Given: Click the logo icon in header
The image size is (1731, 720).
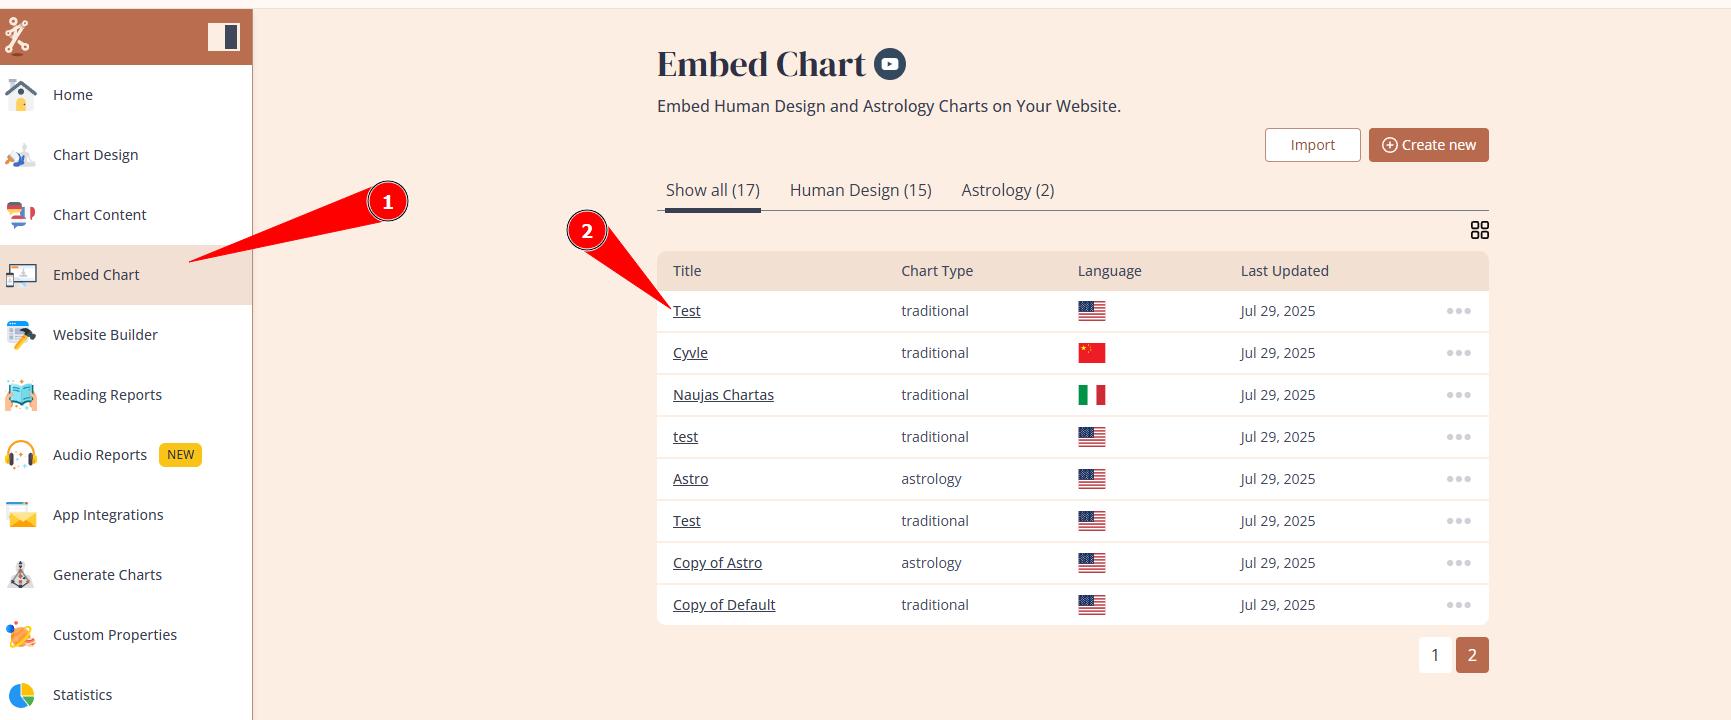Looking at the screenshot, I should [17, 37].
